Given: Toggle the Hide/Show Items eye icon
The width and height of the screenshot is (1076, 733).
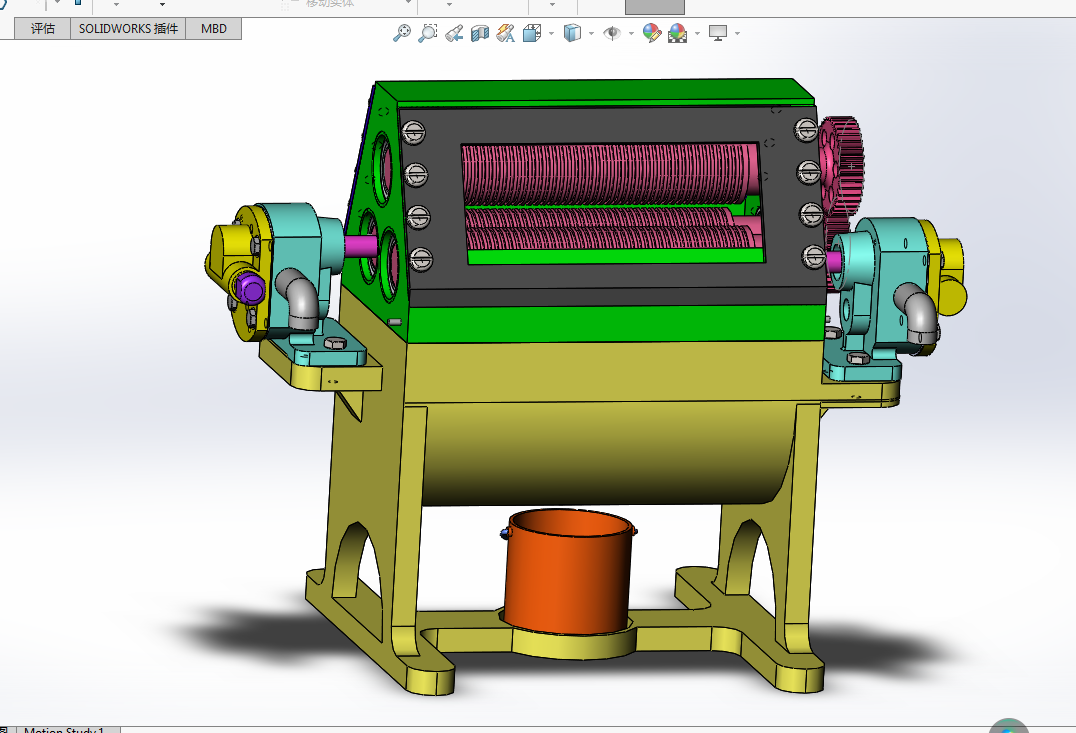Looking at the screenshot, I should point(611,33).
